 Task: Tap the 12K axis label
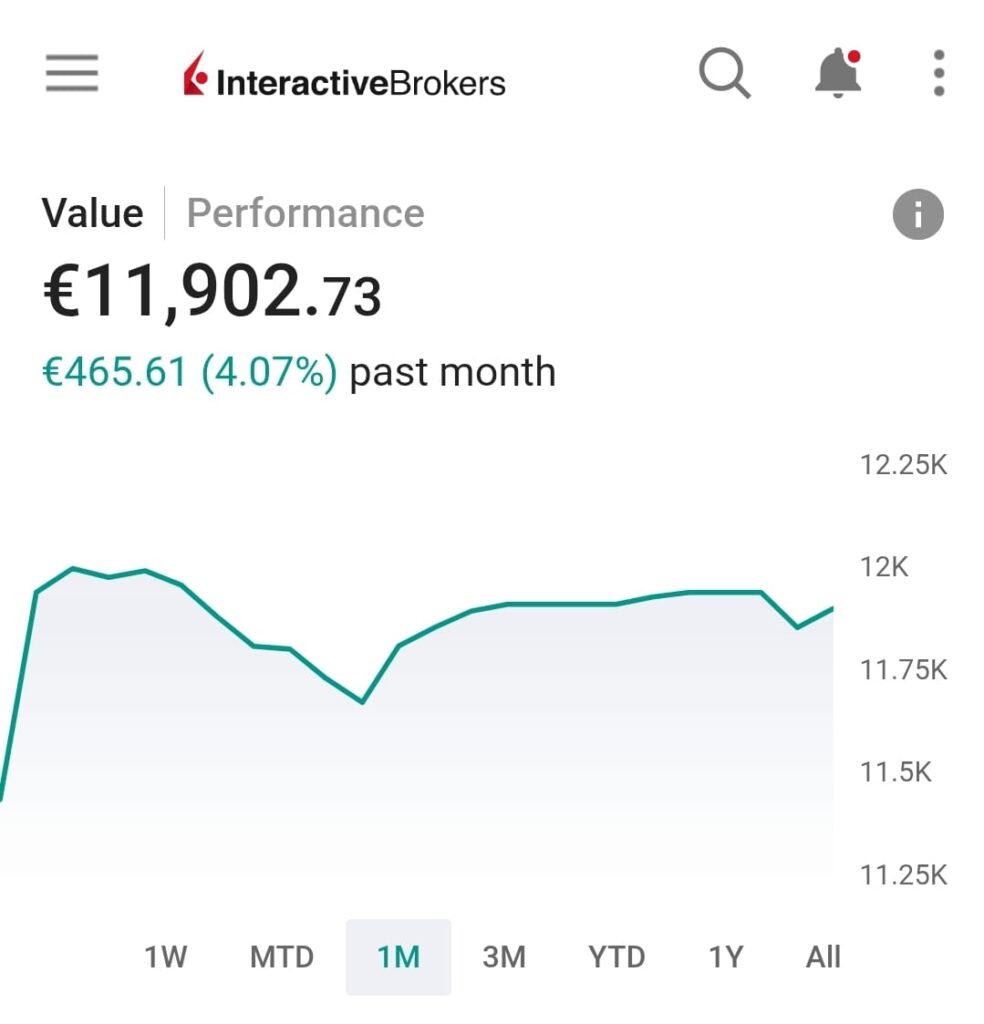pyautogui.click(x=884, y=567)
